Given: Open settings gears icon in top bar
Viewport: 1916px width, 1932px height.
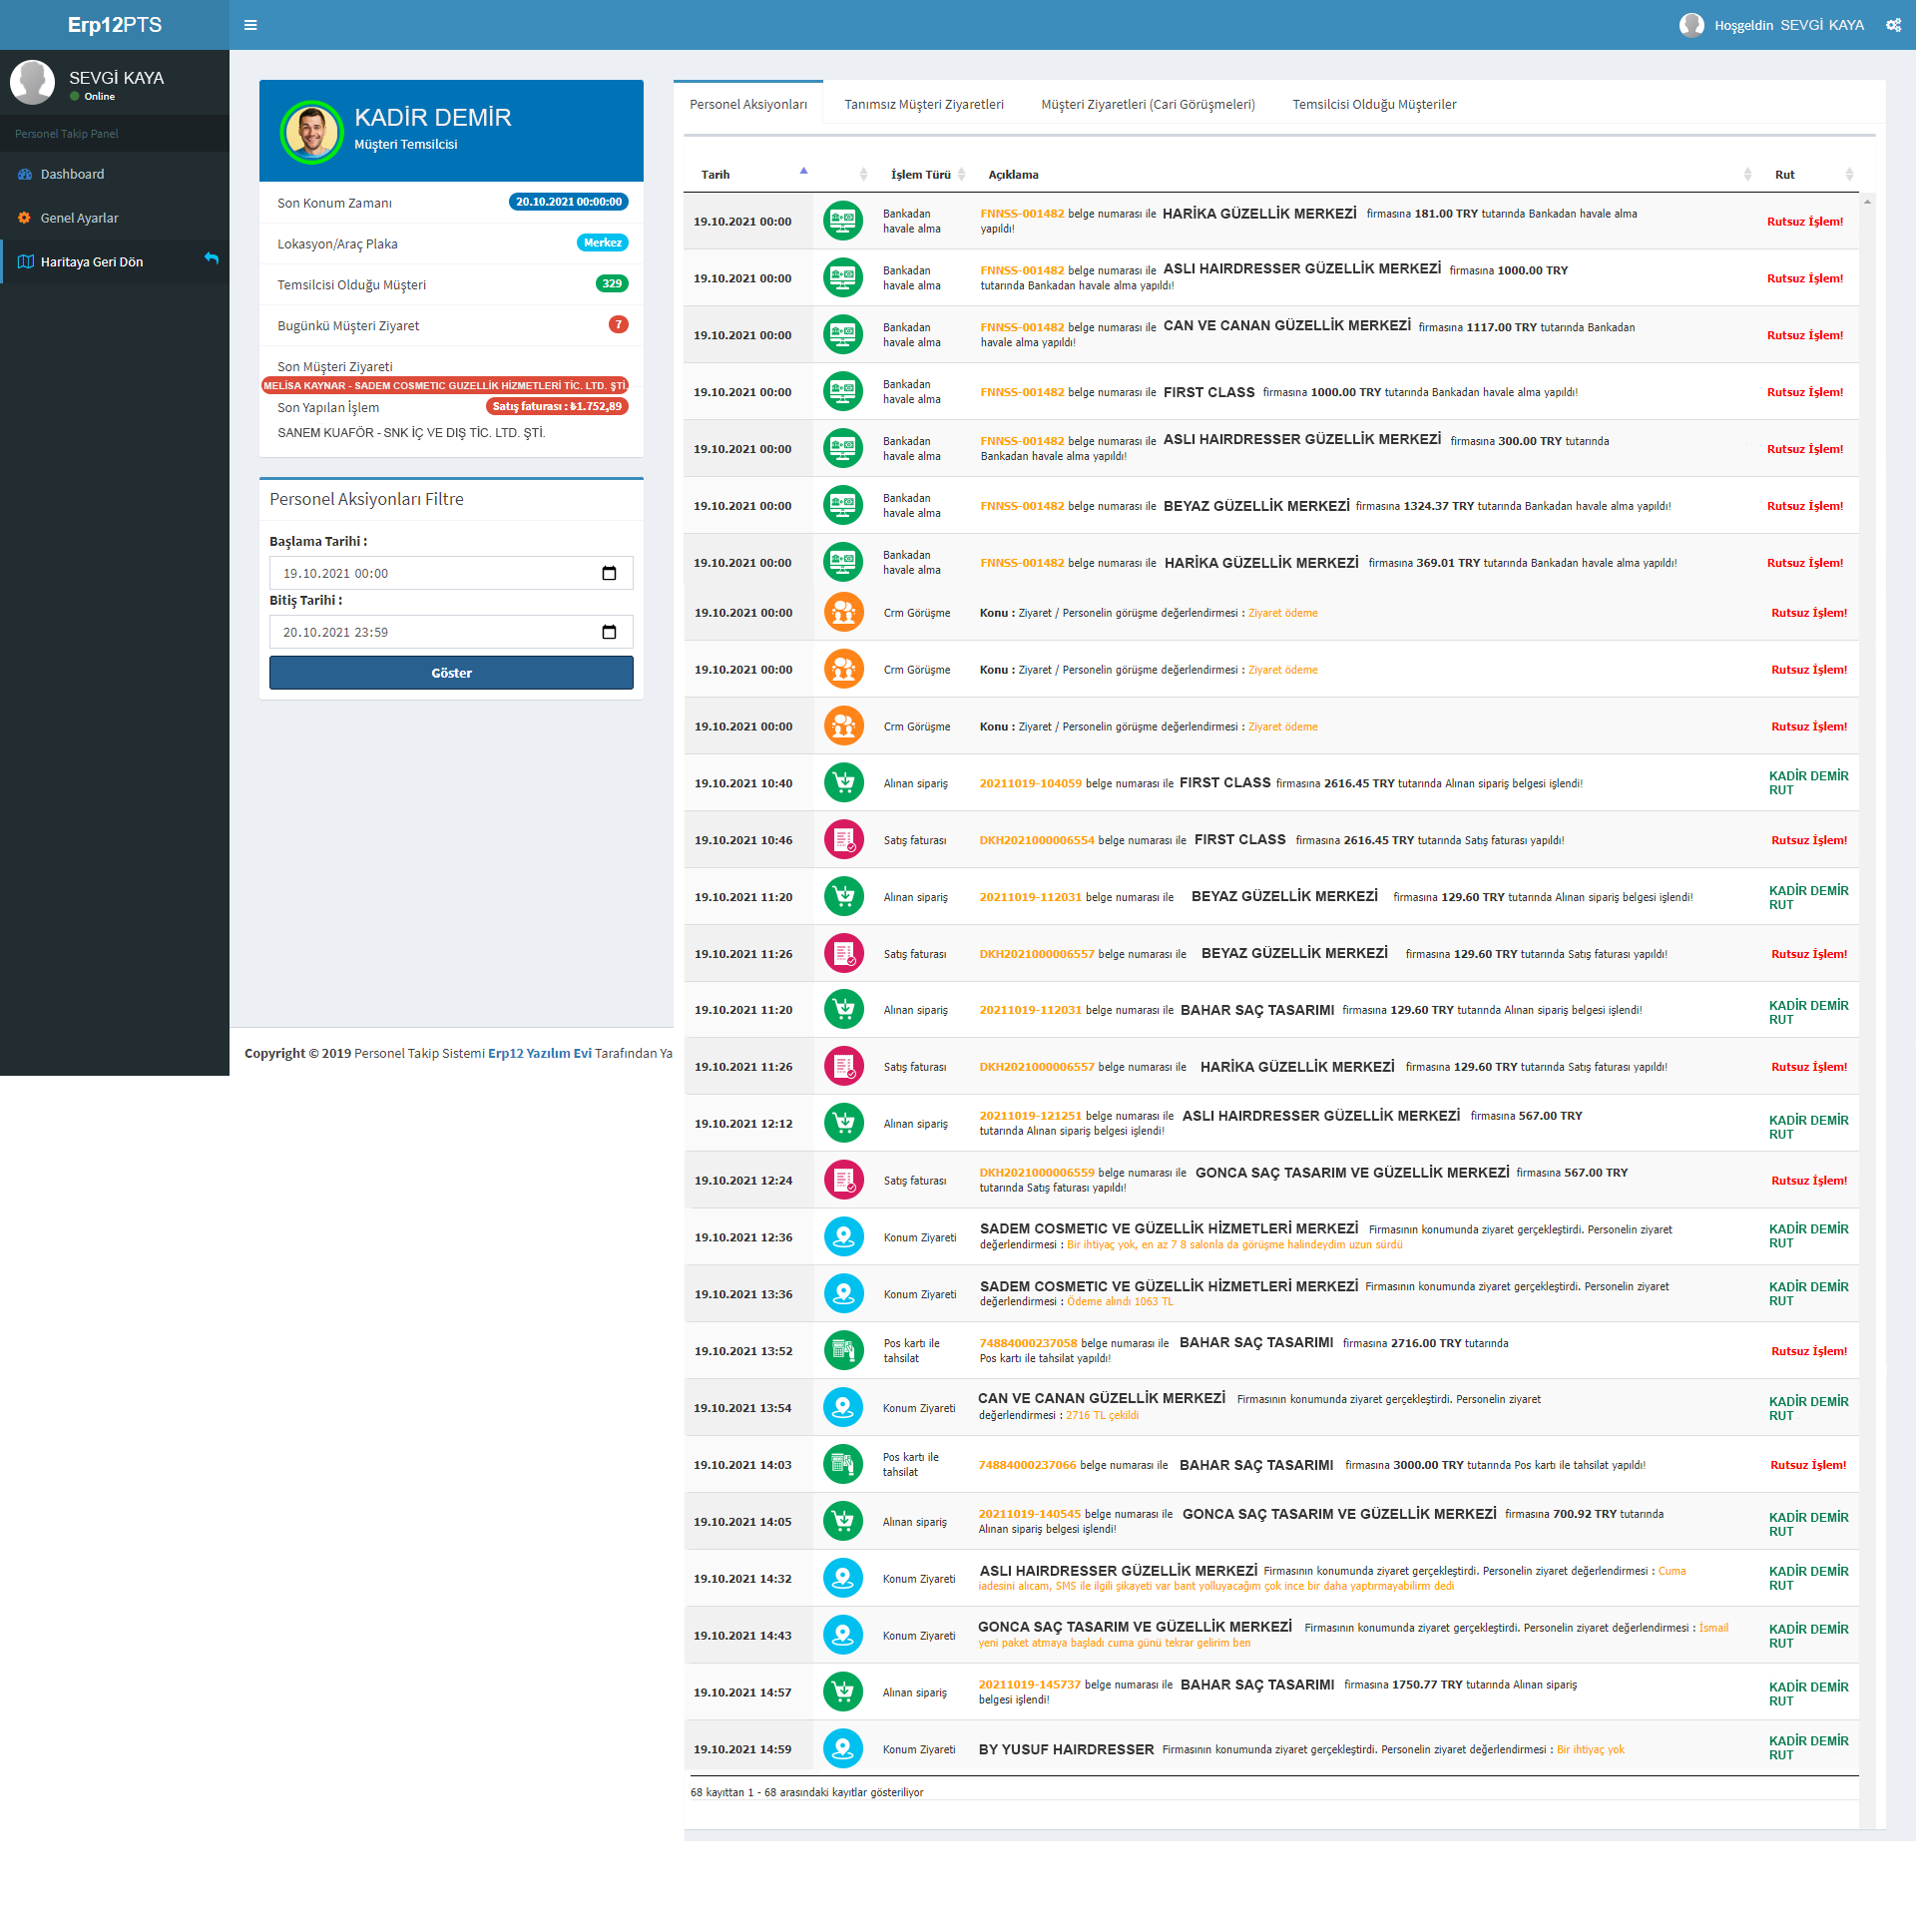Looking at the screenshot, I should [x=1892, y=25].
